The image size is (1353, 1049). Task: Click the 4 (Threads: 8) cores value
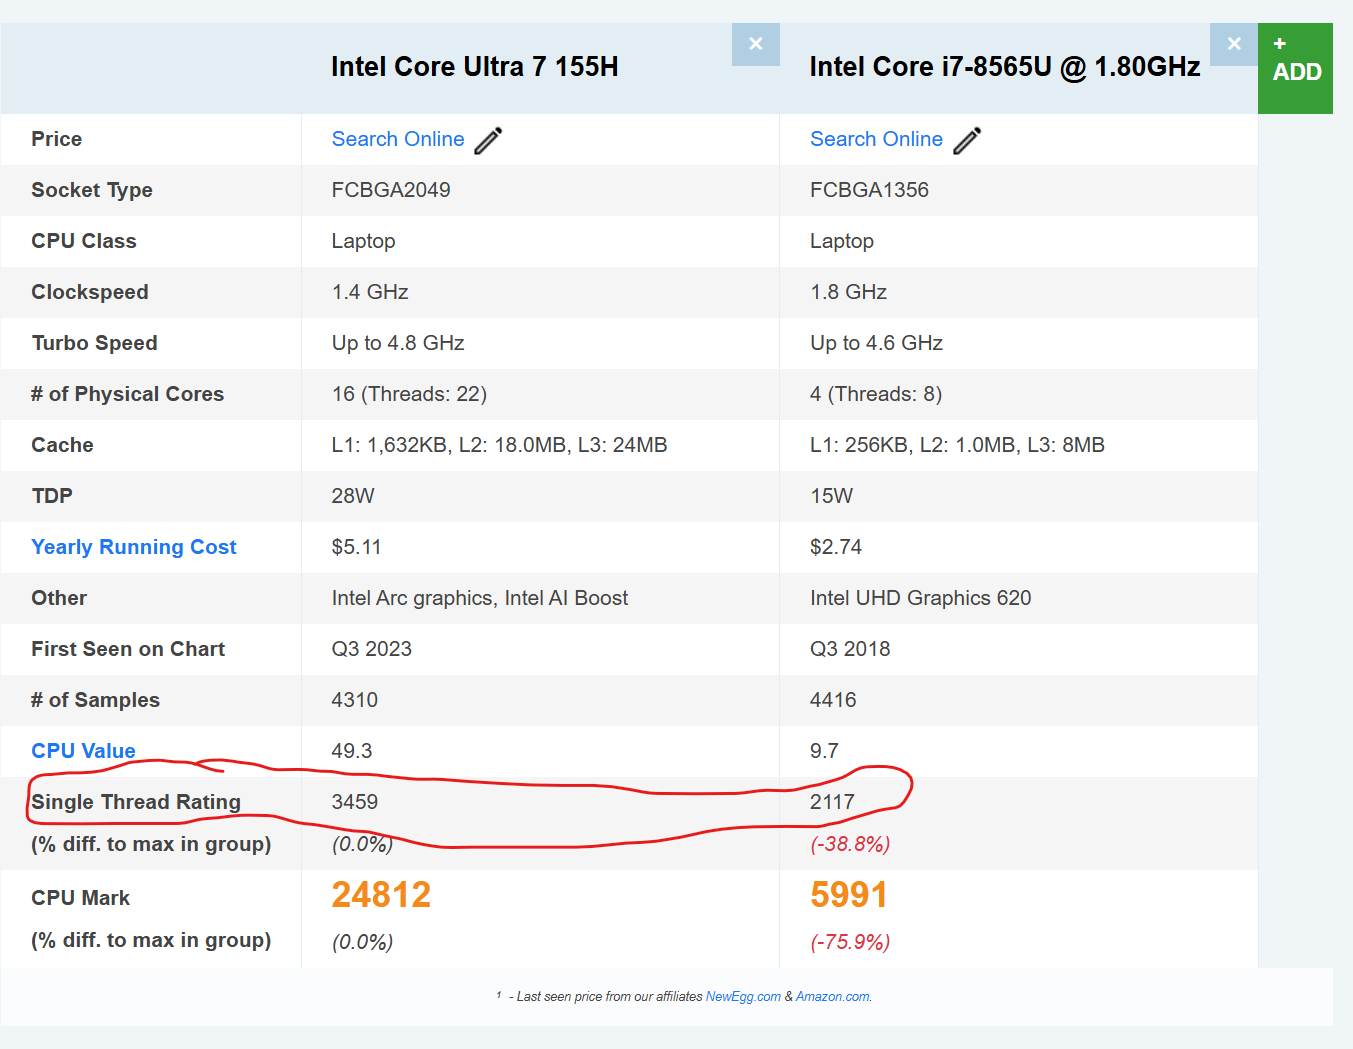876,394
